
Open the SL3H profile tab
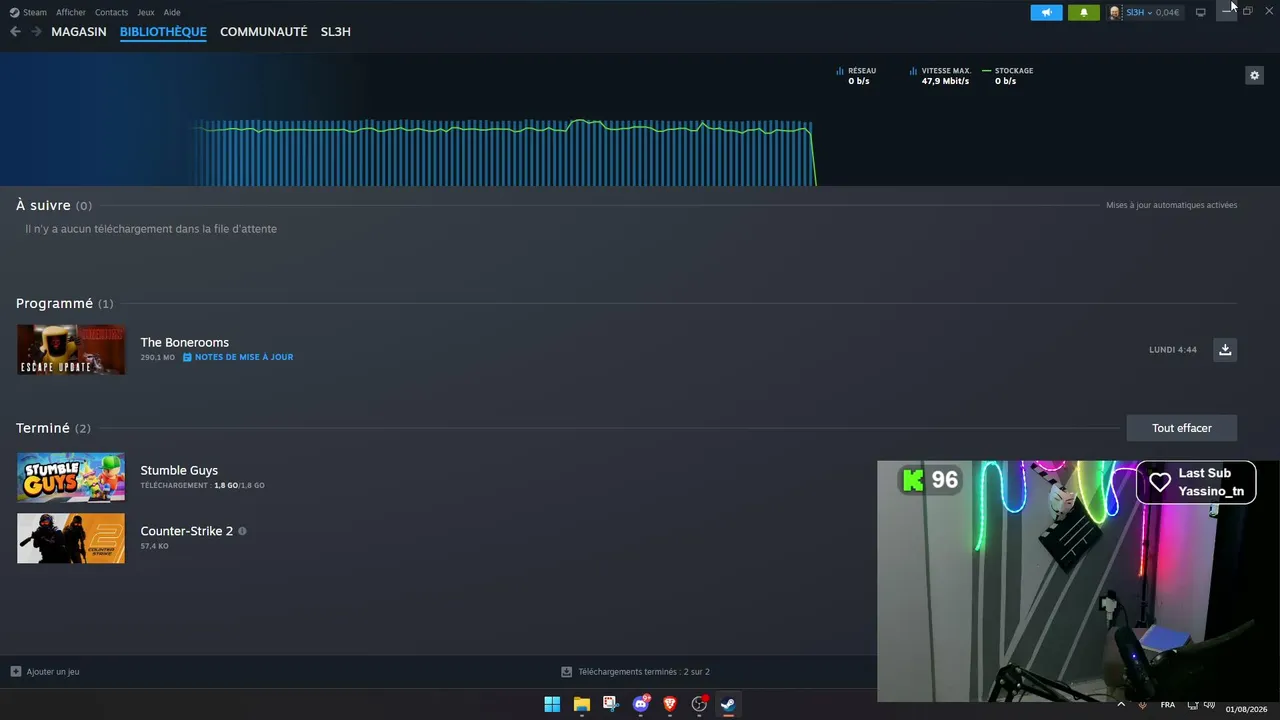[x=336, y=32]
